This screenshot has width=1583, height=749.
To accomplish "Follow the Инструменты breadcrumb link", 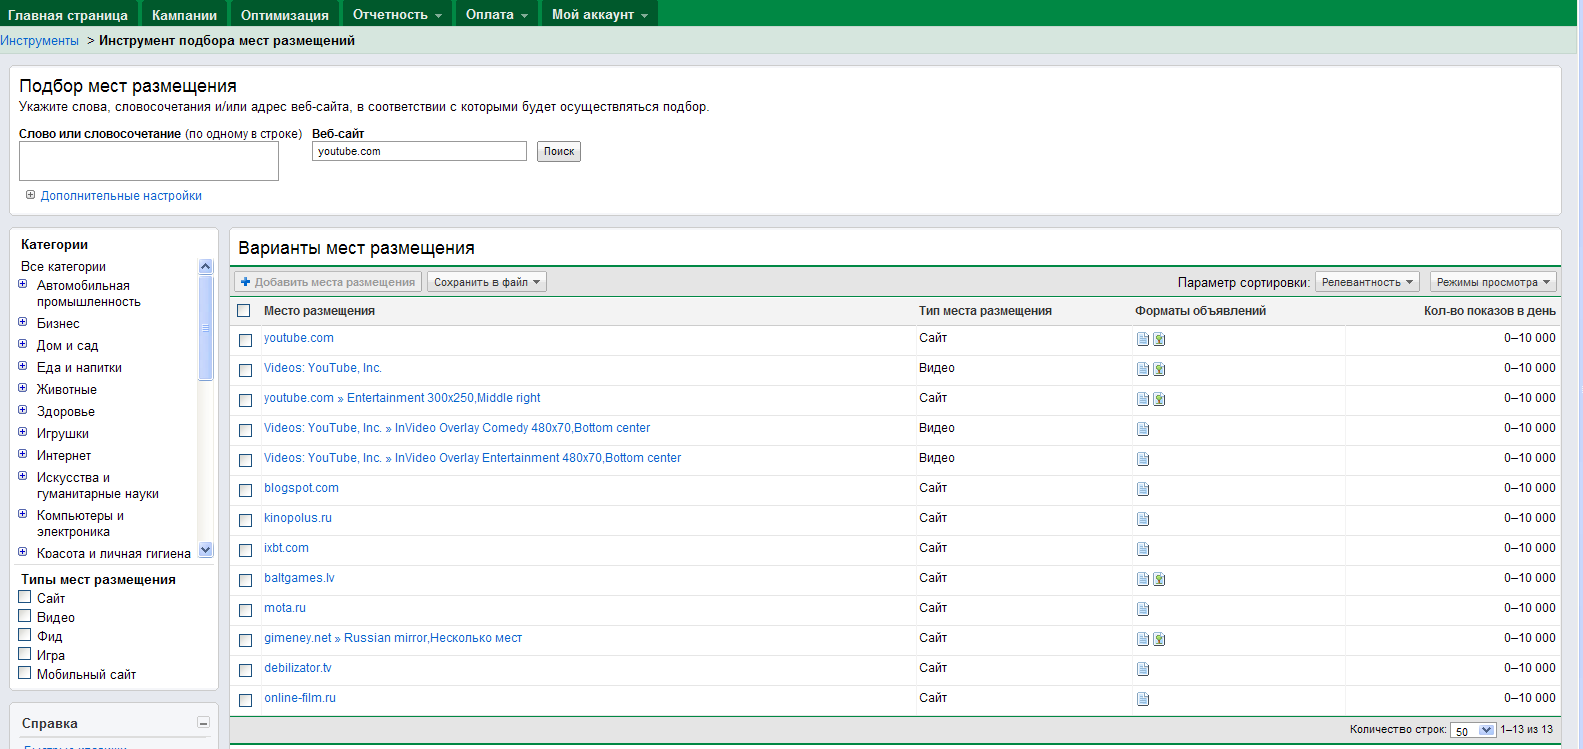I will point(39,41).
